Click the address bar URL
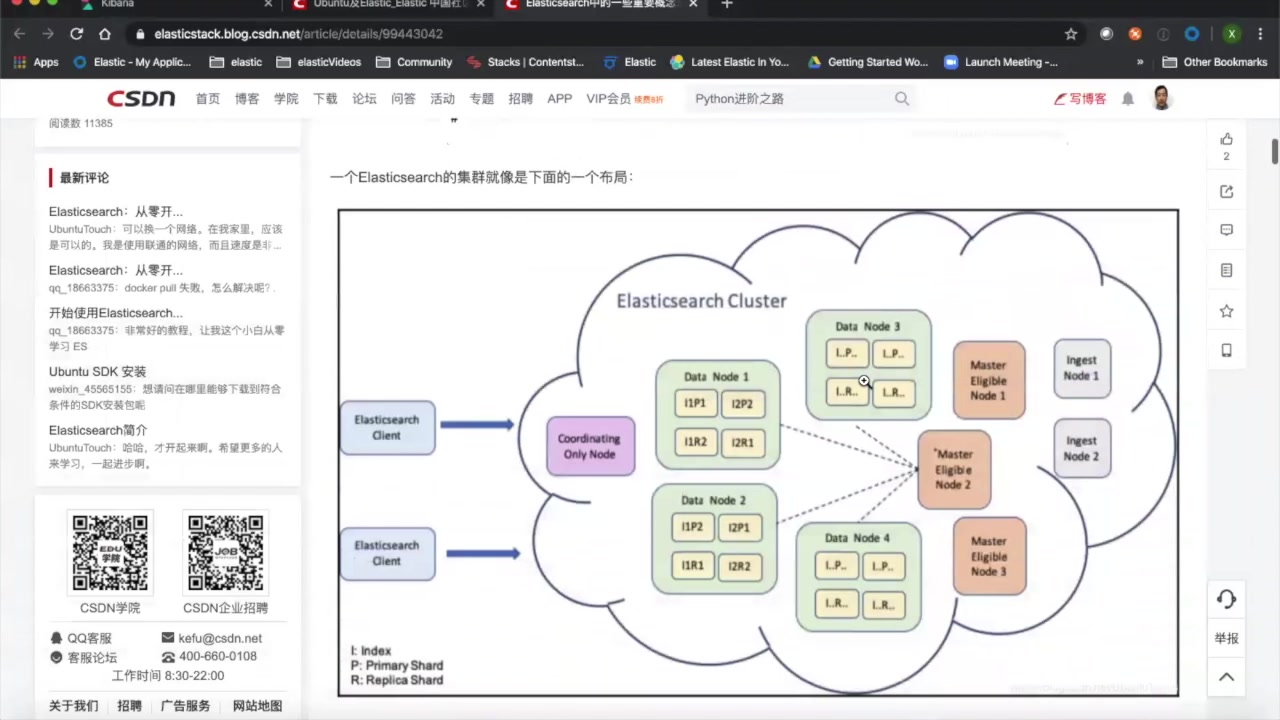This screenshot has height=720, width=1280. [x=298, y=34]
